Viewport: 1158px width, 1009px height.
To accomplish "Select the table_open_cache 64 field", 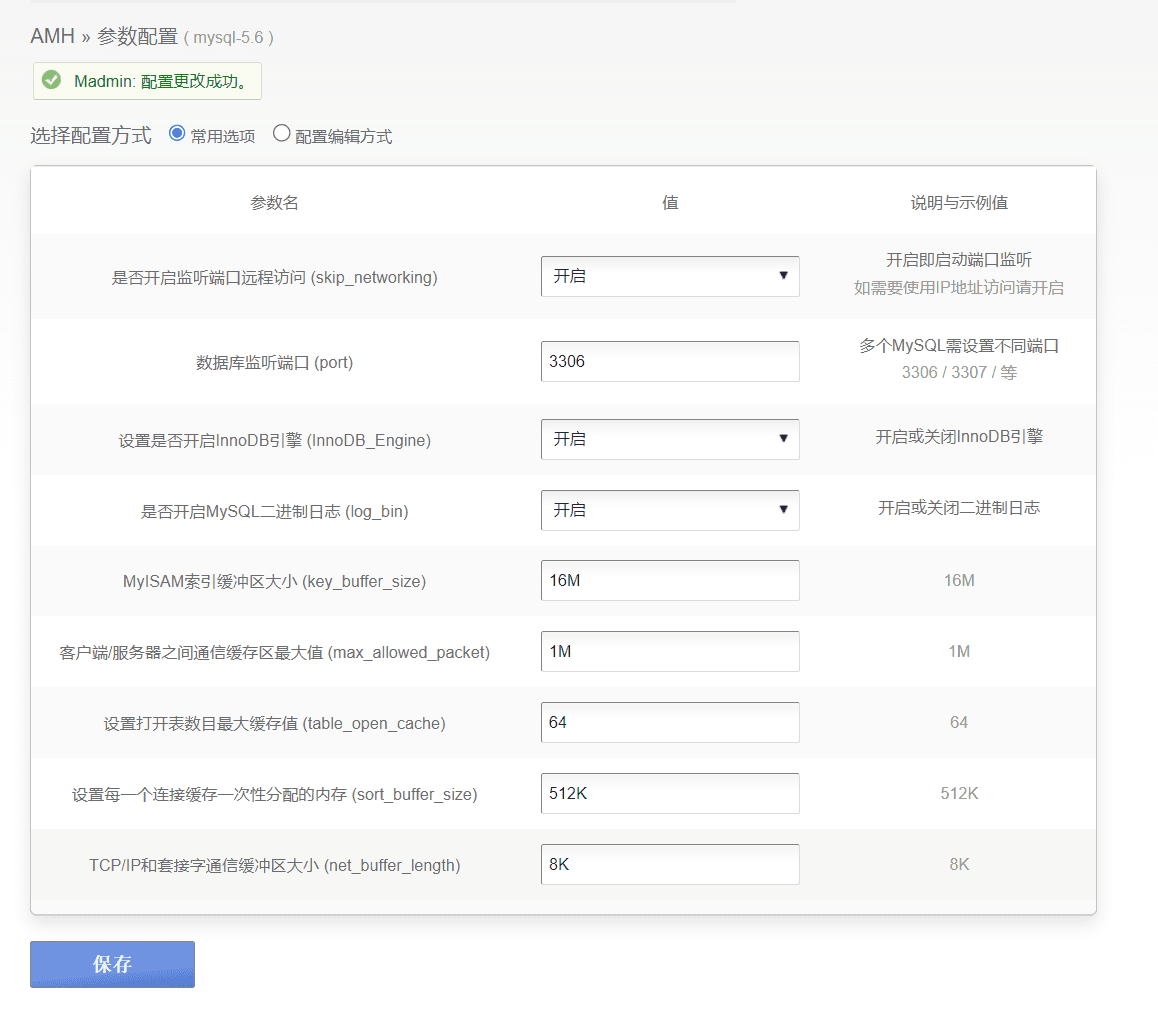I will 669,722.
